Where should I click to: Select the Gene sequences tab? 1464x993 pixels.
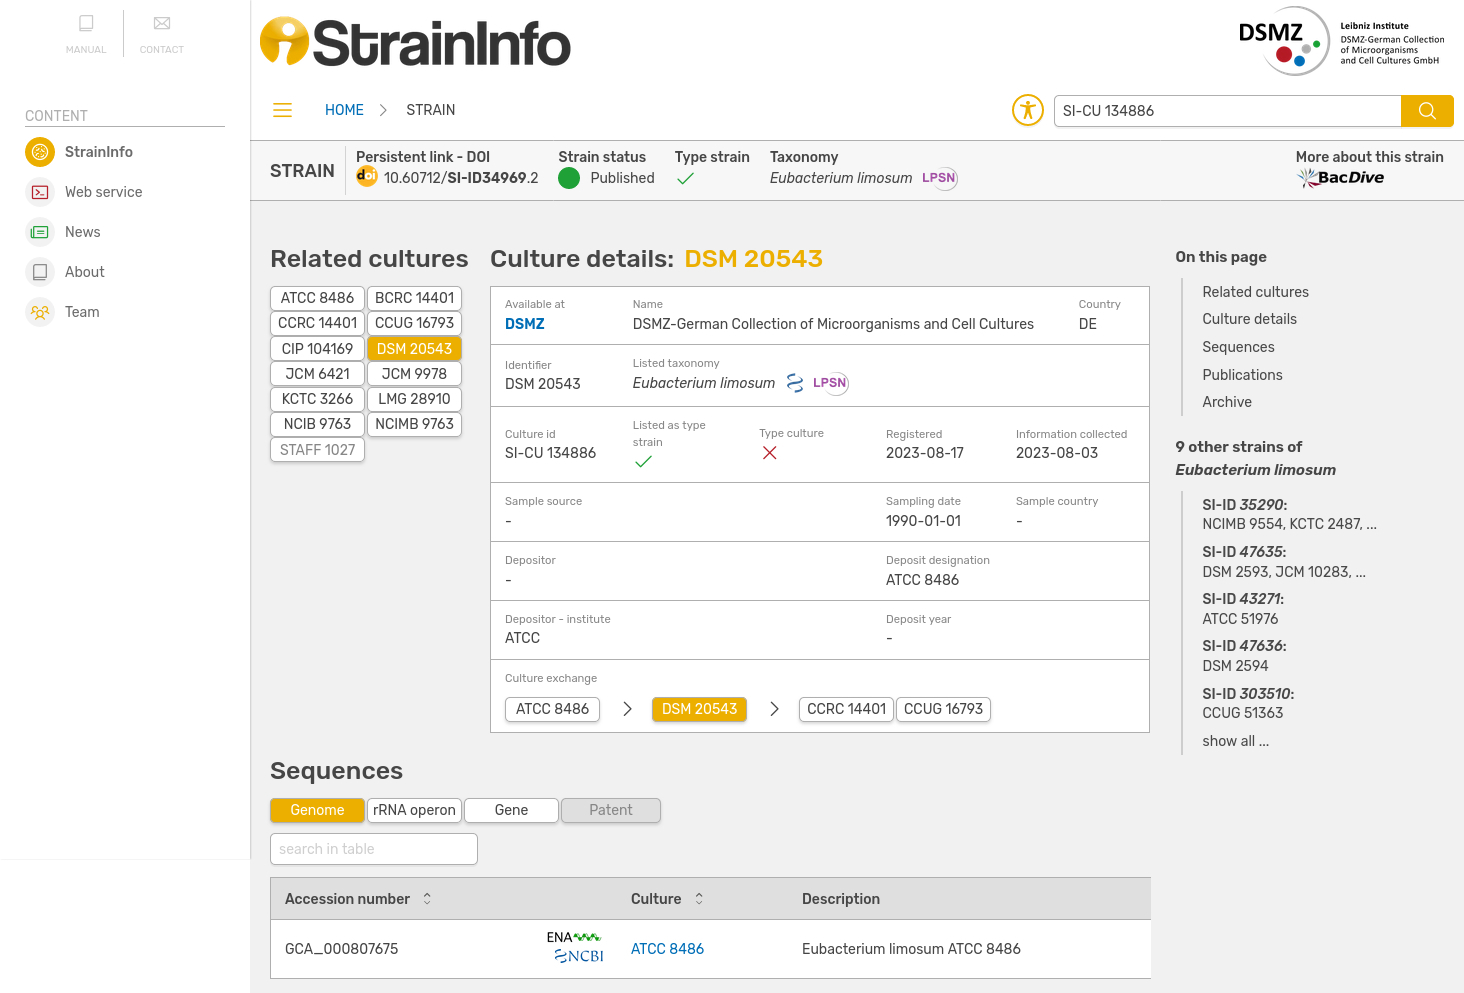pos(511,810)
